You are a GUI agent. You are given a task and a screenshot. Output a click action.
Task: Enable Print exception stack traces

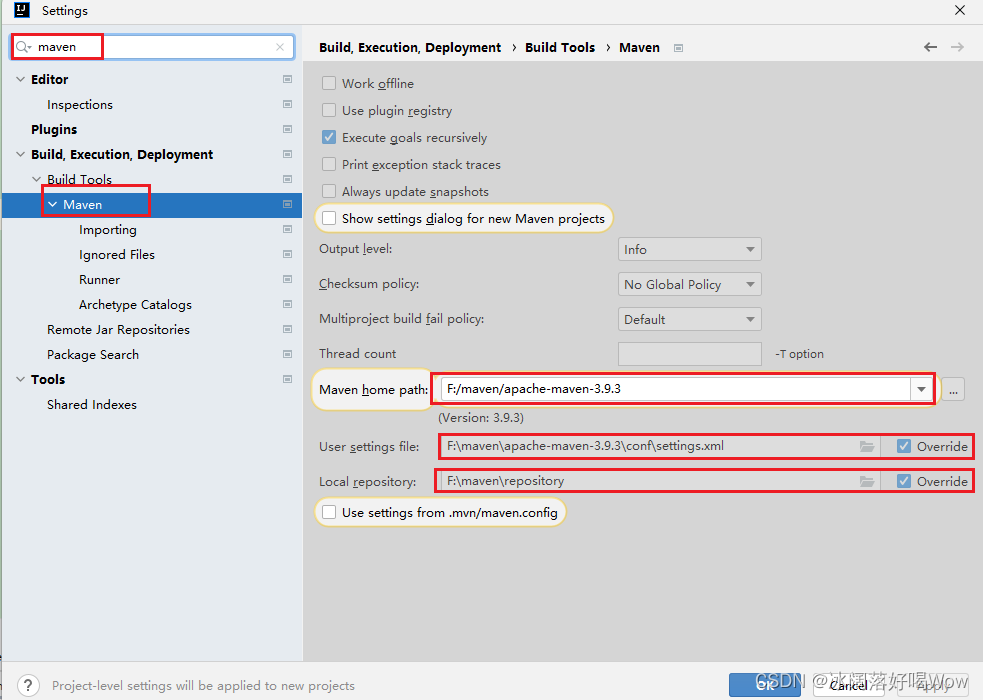click(x=329, y=164)
